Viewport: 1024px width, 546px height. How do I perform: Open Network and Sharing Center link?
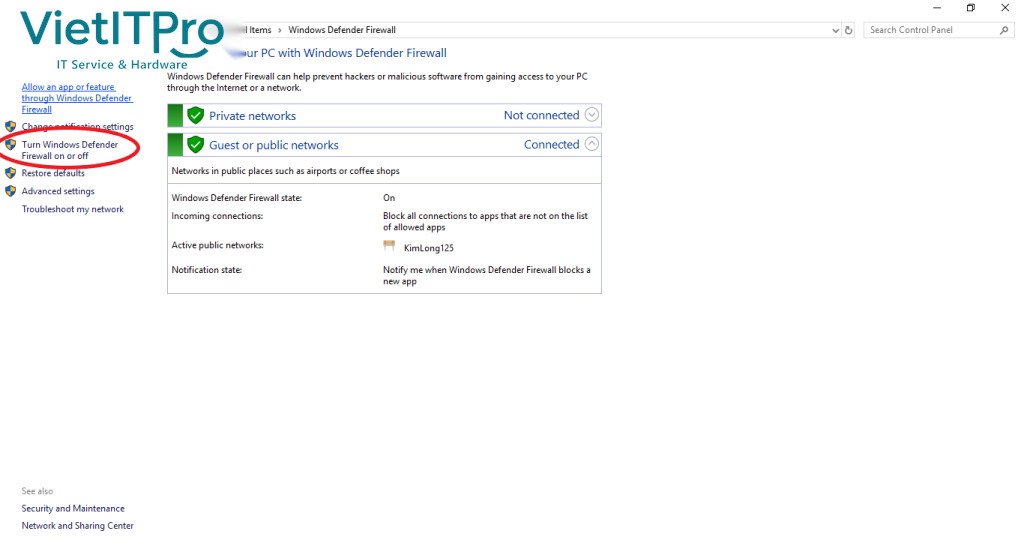point(78,526)
